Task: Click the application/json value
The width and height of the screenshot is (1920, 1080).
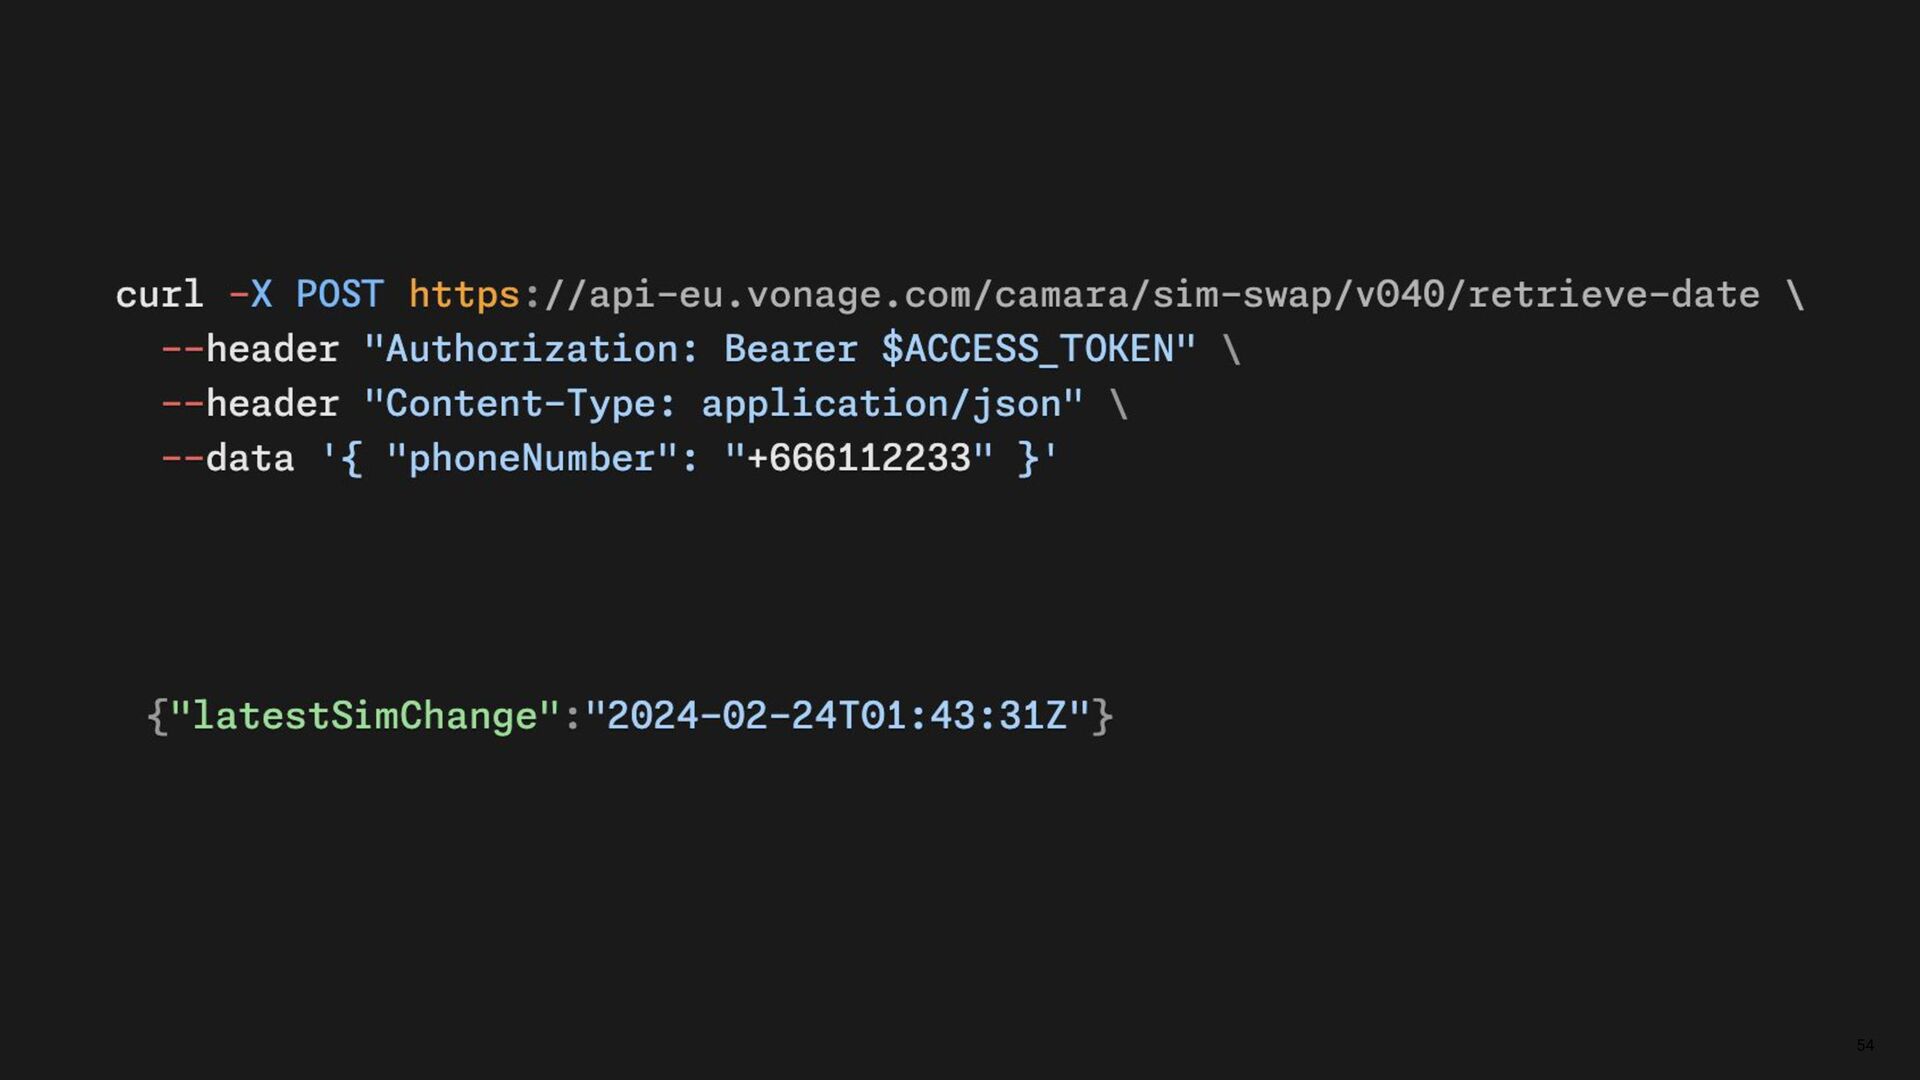Action: [881, 405]
